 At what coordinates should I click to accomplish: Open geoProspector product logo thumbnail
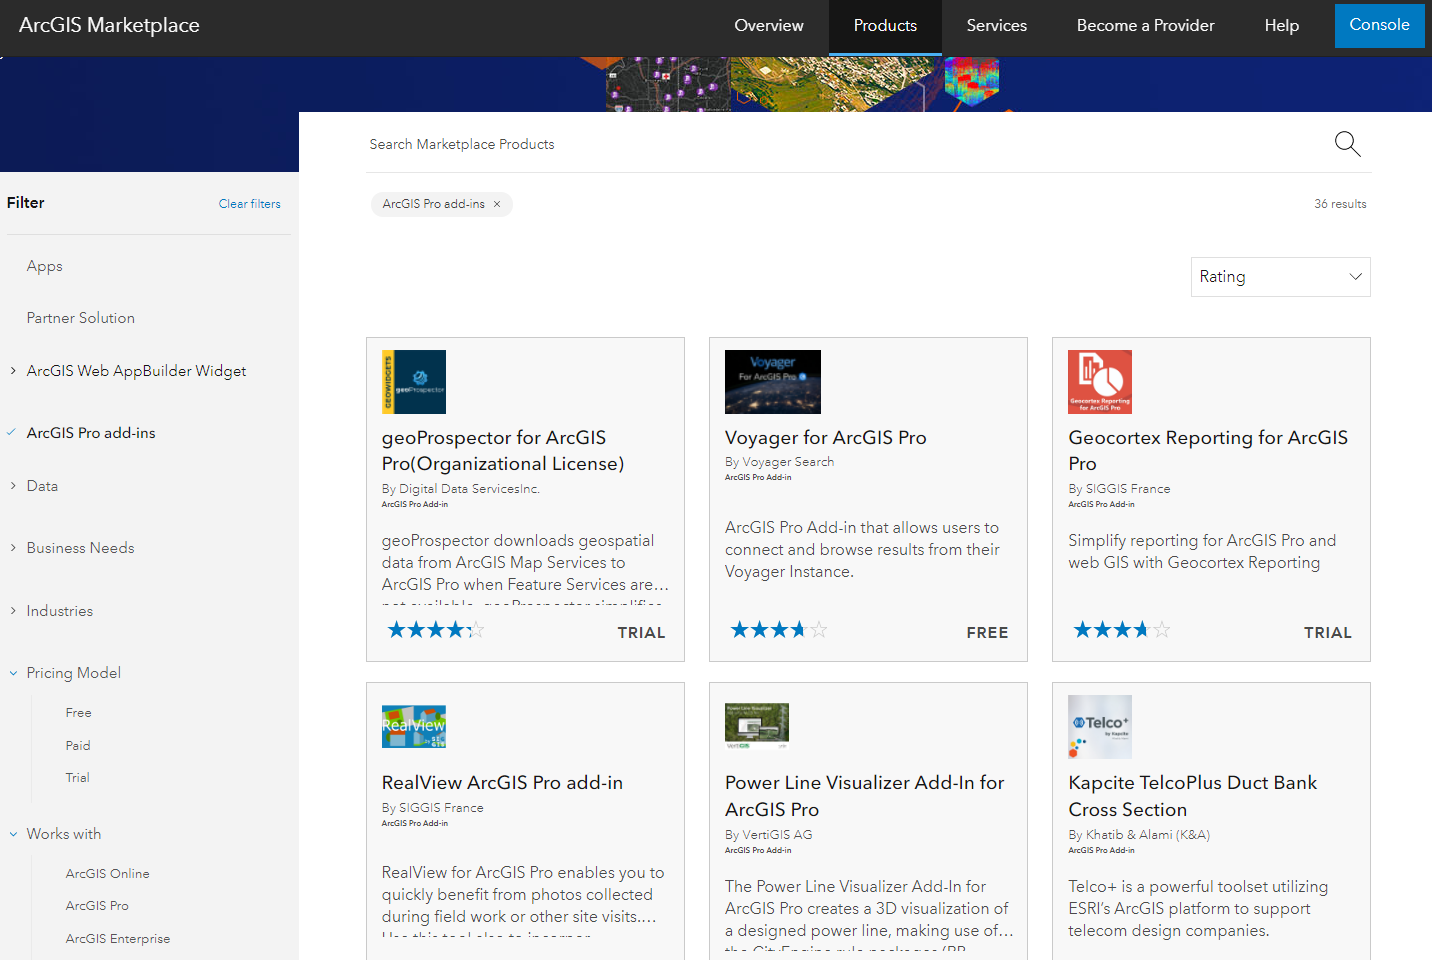point(414,382)
